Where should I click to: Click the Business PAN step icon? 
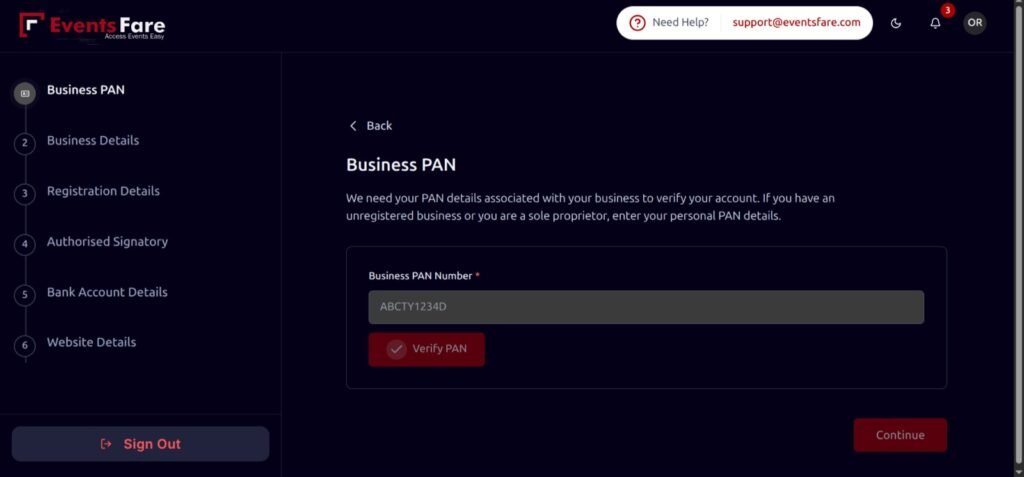(x=25, y=93)
